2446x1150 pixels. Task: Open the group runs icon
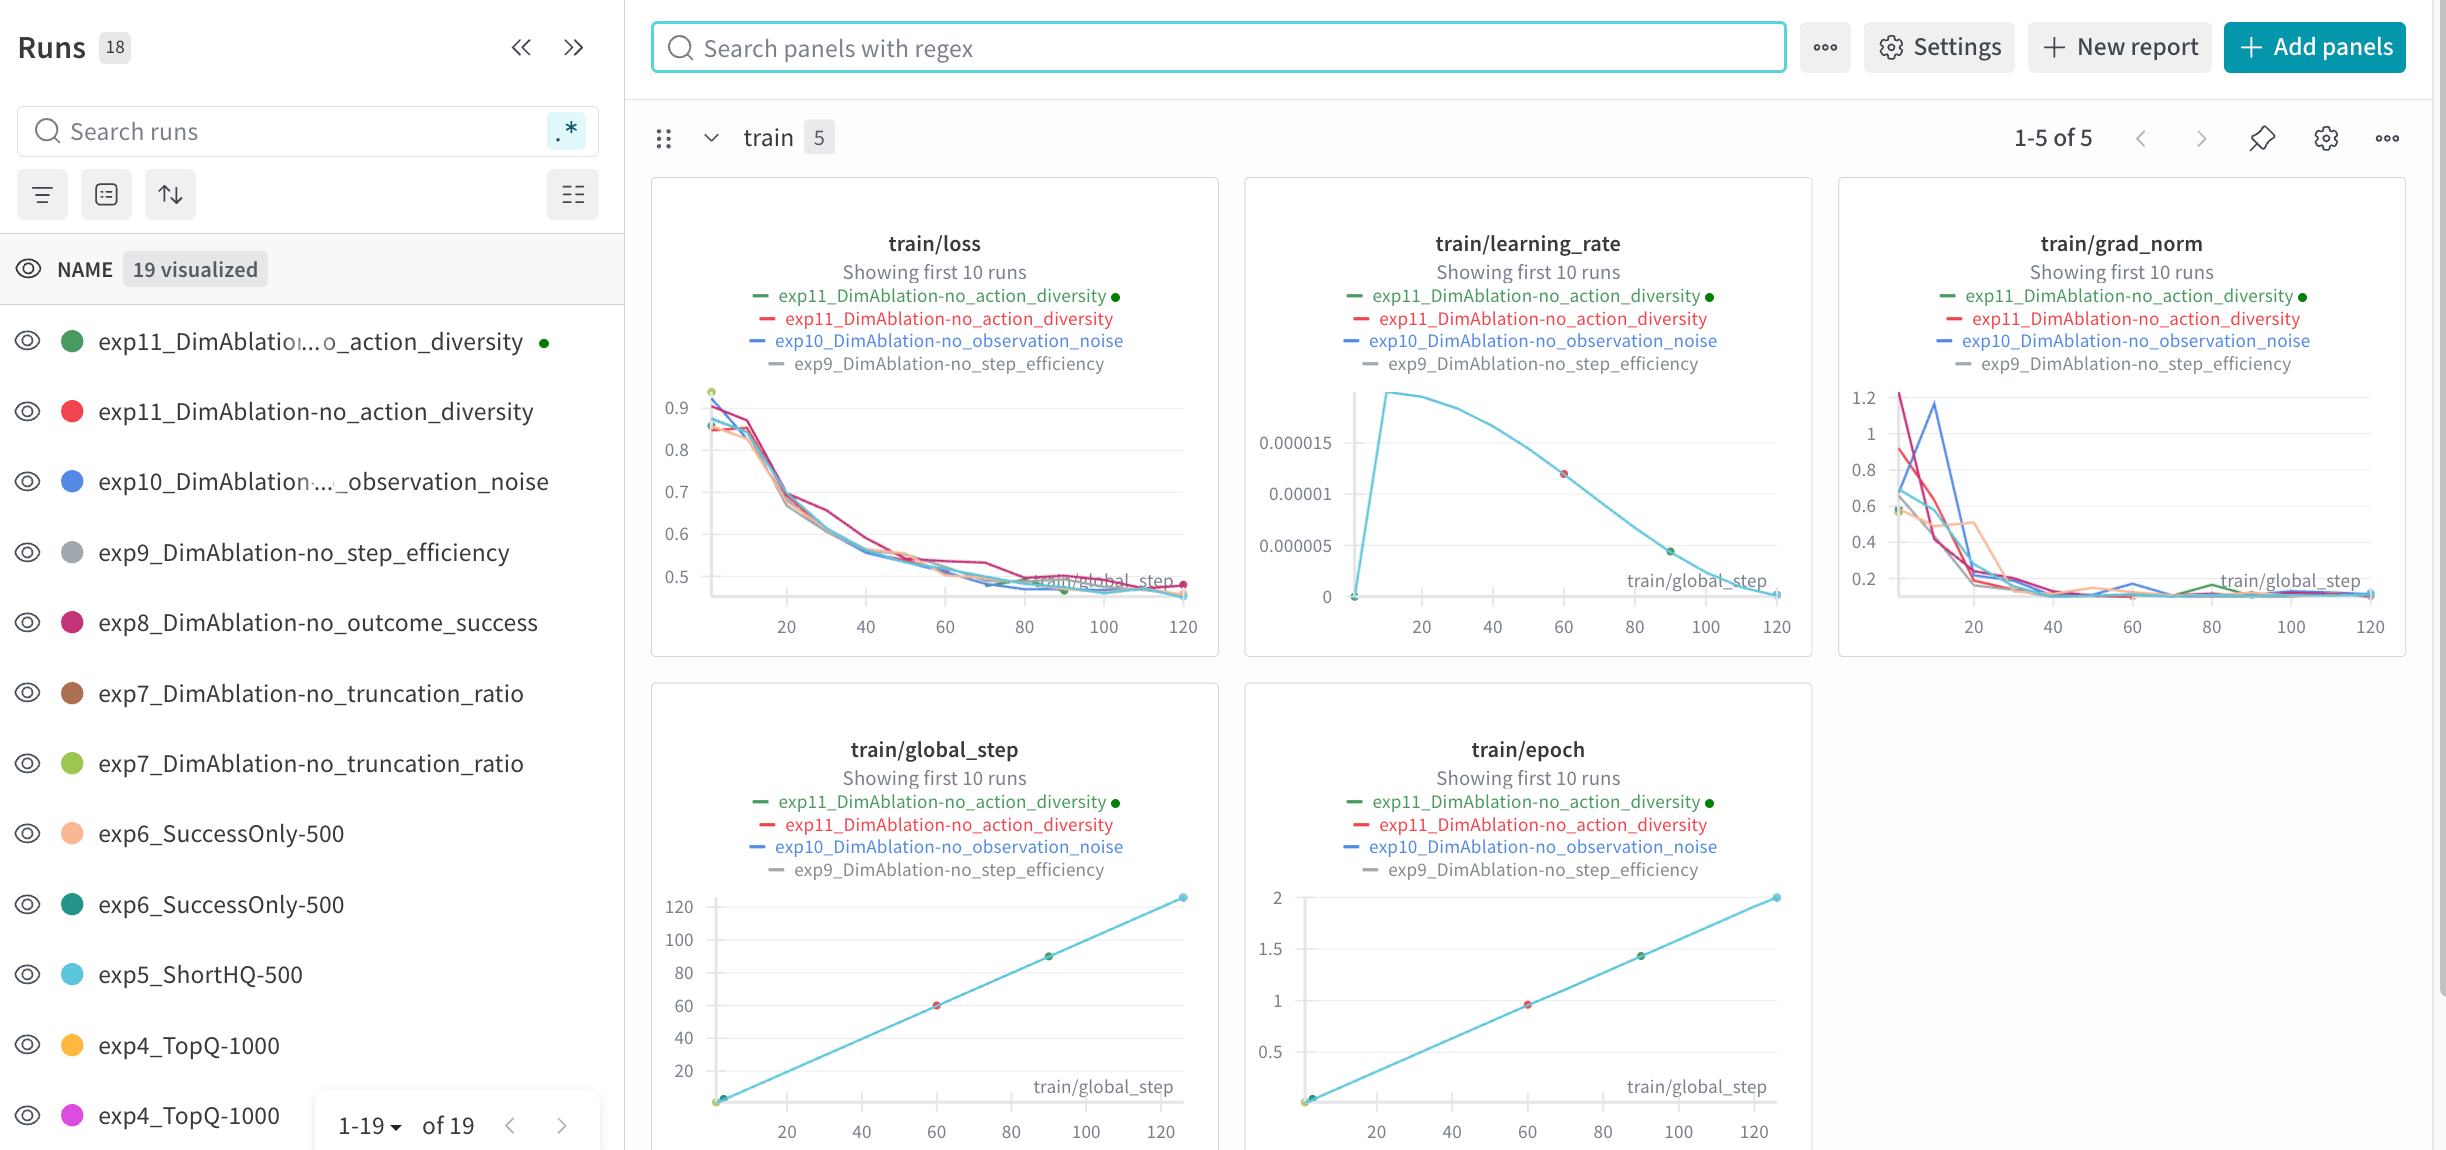(x=106, y=195)
